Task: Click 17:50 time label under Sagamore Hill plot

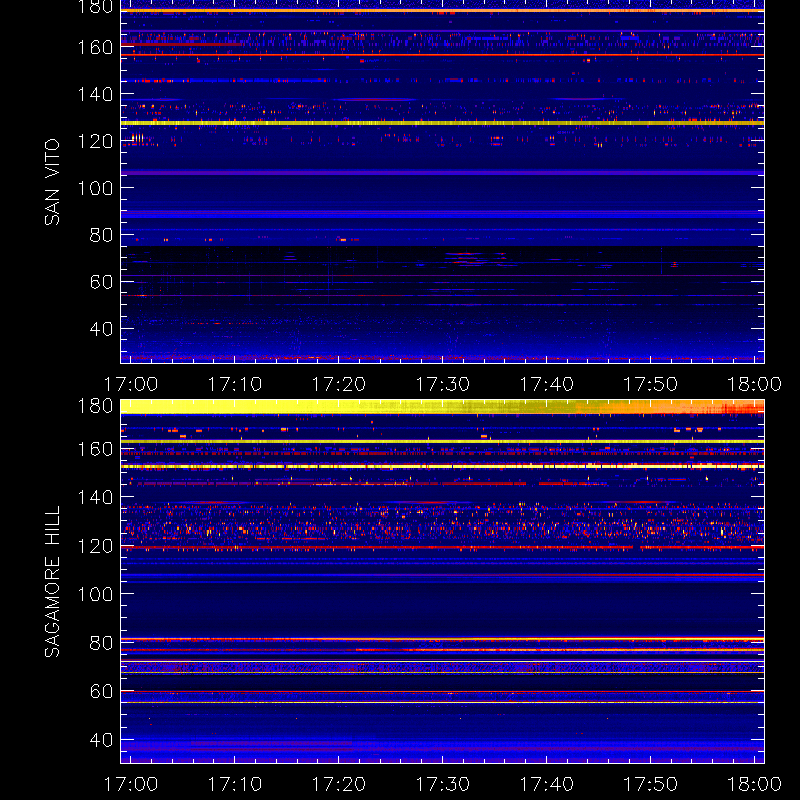Action: click(651, 784)
